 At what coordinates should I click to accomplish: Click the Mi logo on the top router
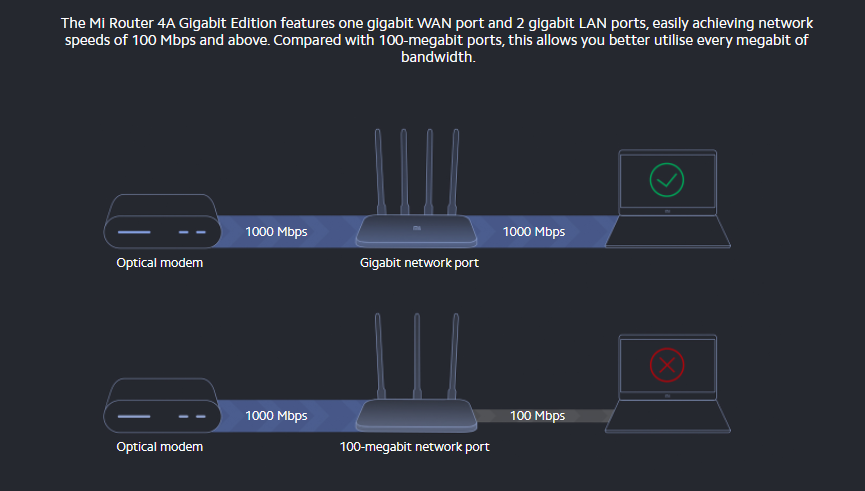pos(416,226)
